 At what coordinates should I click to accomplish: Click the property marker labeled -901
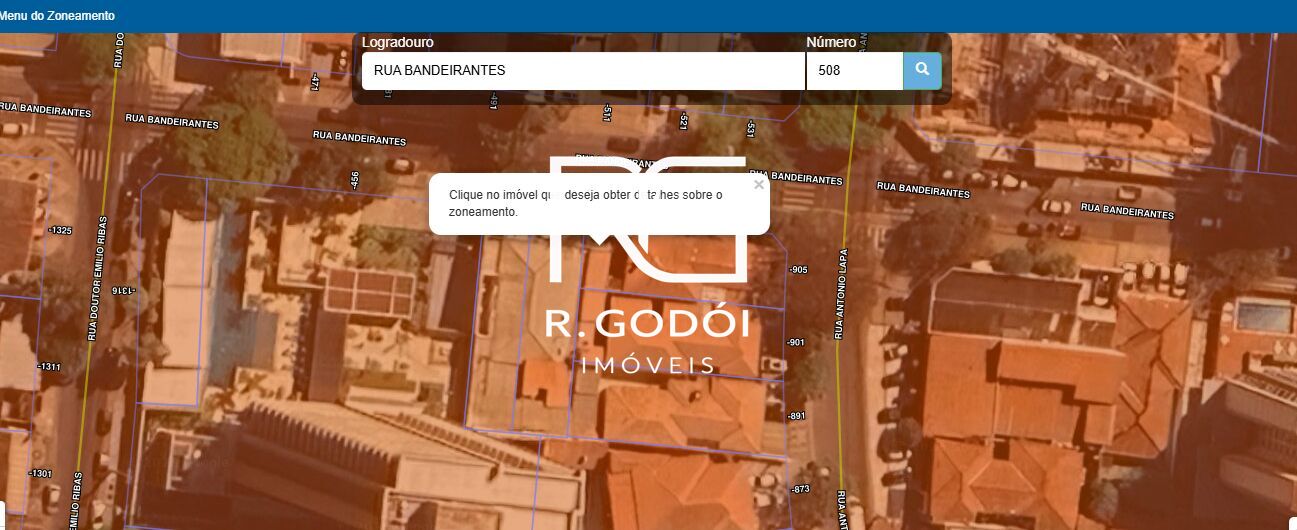coord(796,342)
